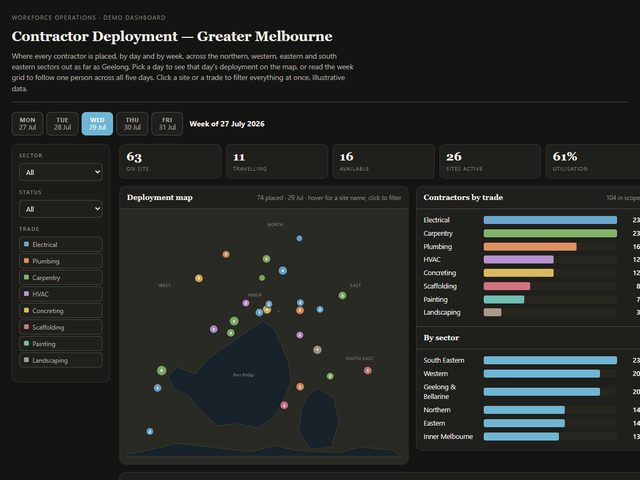The height and width of the screenshot is (480, 640).
Task: Toggle the Electrical trade filter
Action: click(61, 244)
